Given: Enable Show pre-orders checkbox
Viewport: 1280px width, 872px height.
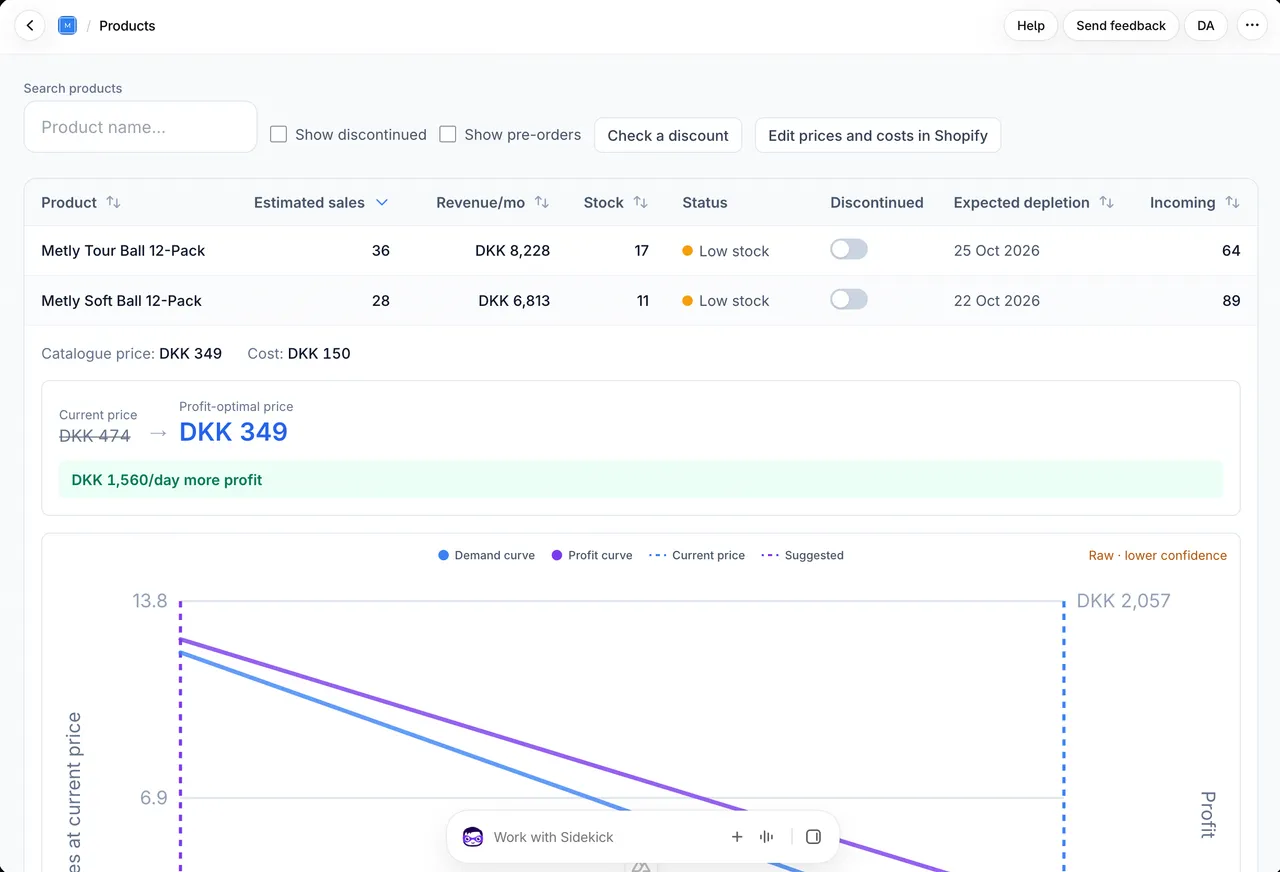Looking at the screenshot, I should (x=448, y=134).
